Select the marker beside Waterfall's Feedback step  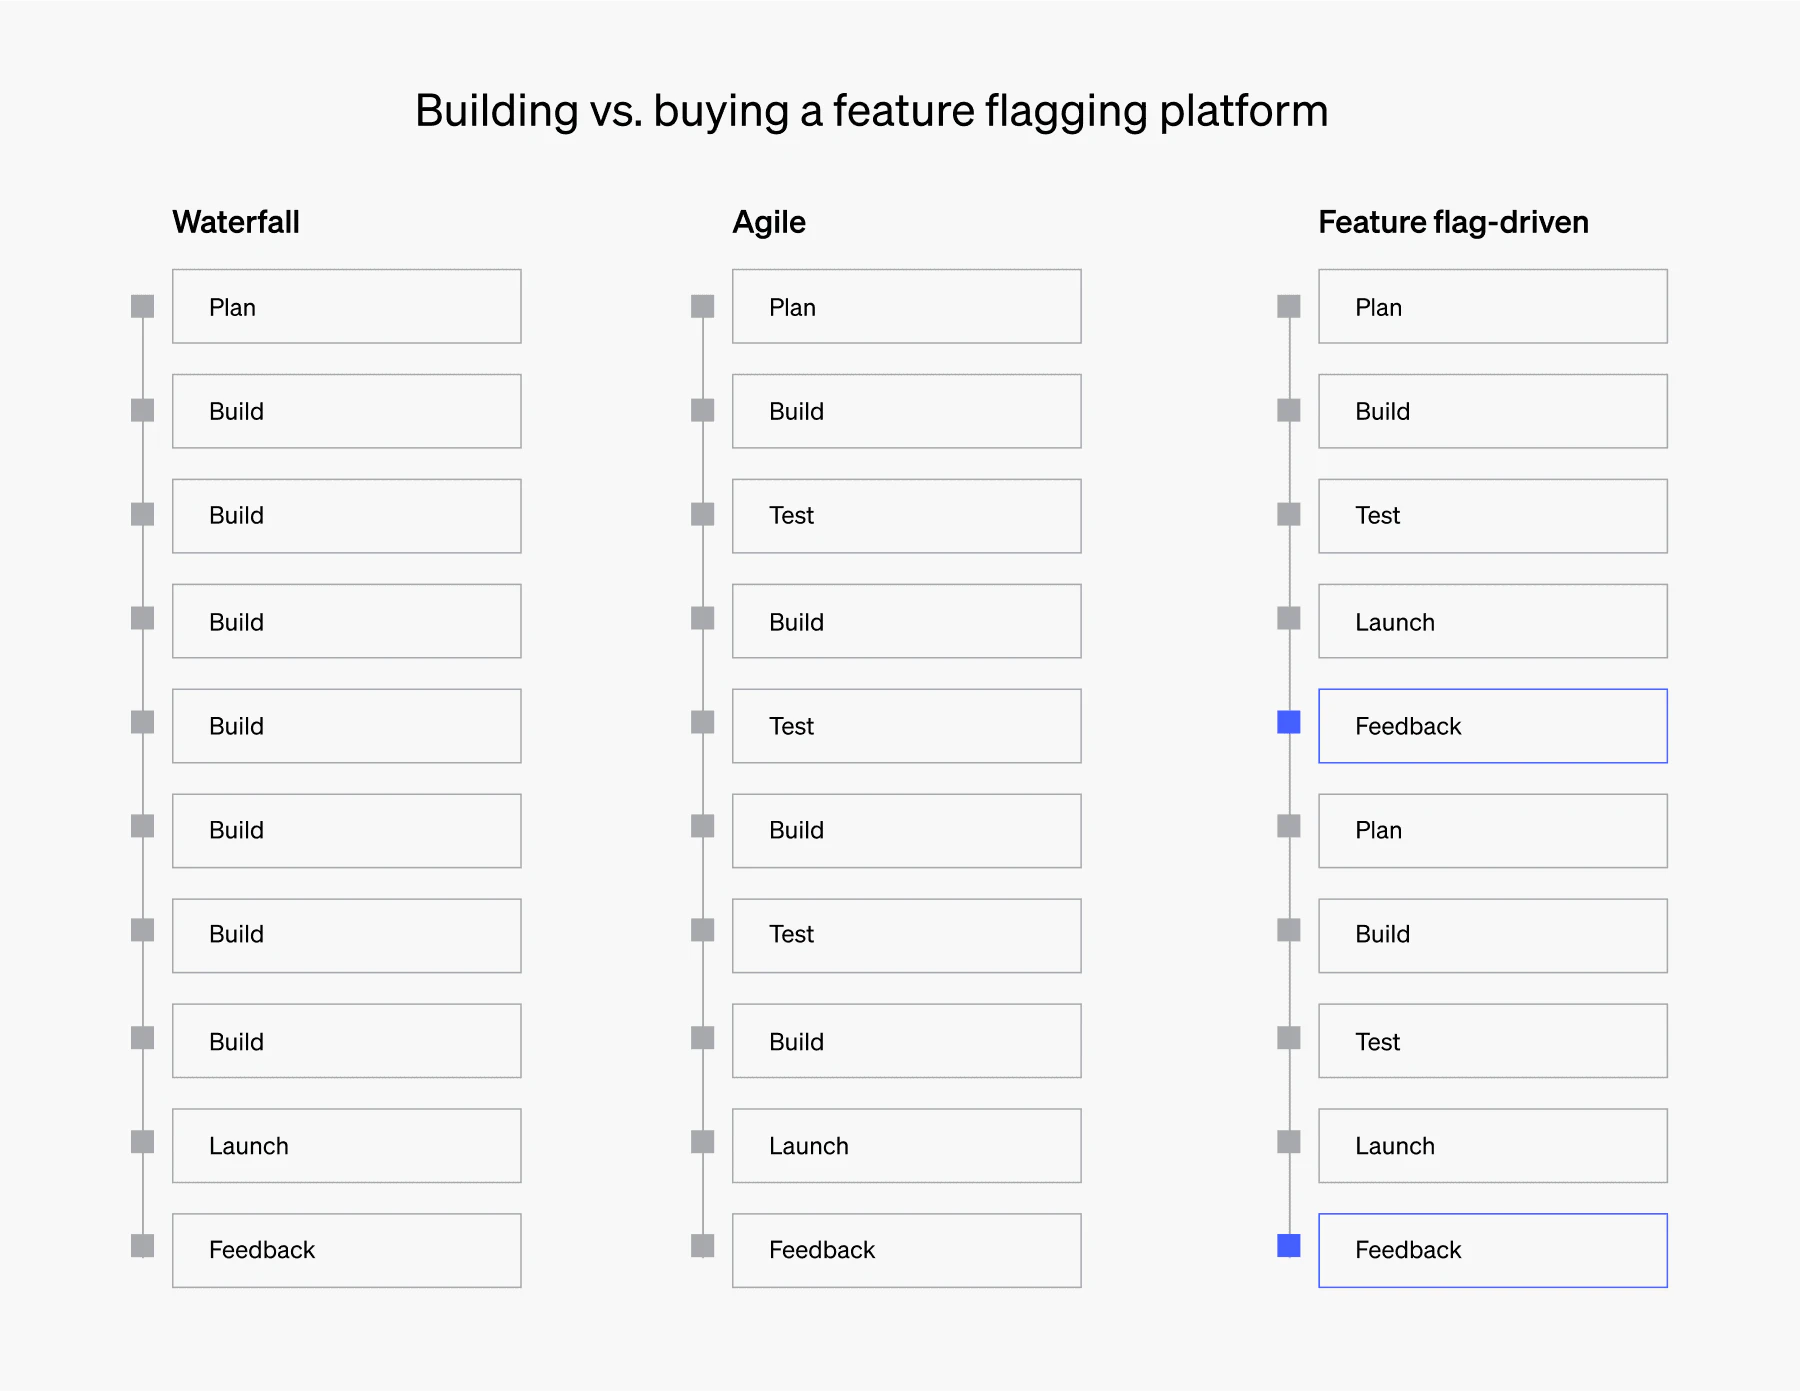pyautogui.click(x=143, y=1246)
